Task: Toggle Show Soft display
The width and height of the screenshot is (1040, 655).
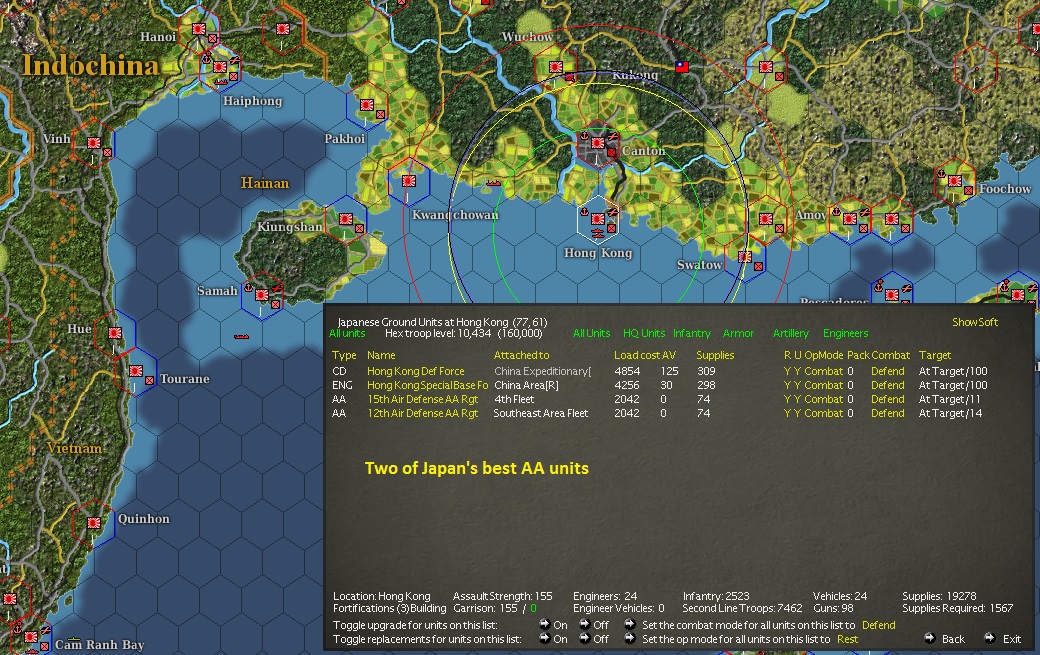Action: 974,322
